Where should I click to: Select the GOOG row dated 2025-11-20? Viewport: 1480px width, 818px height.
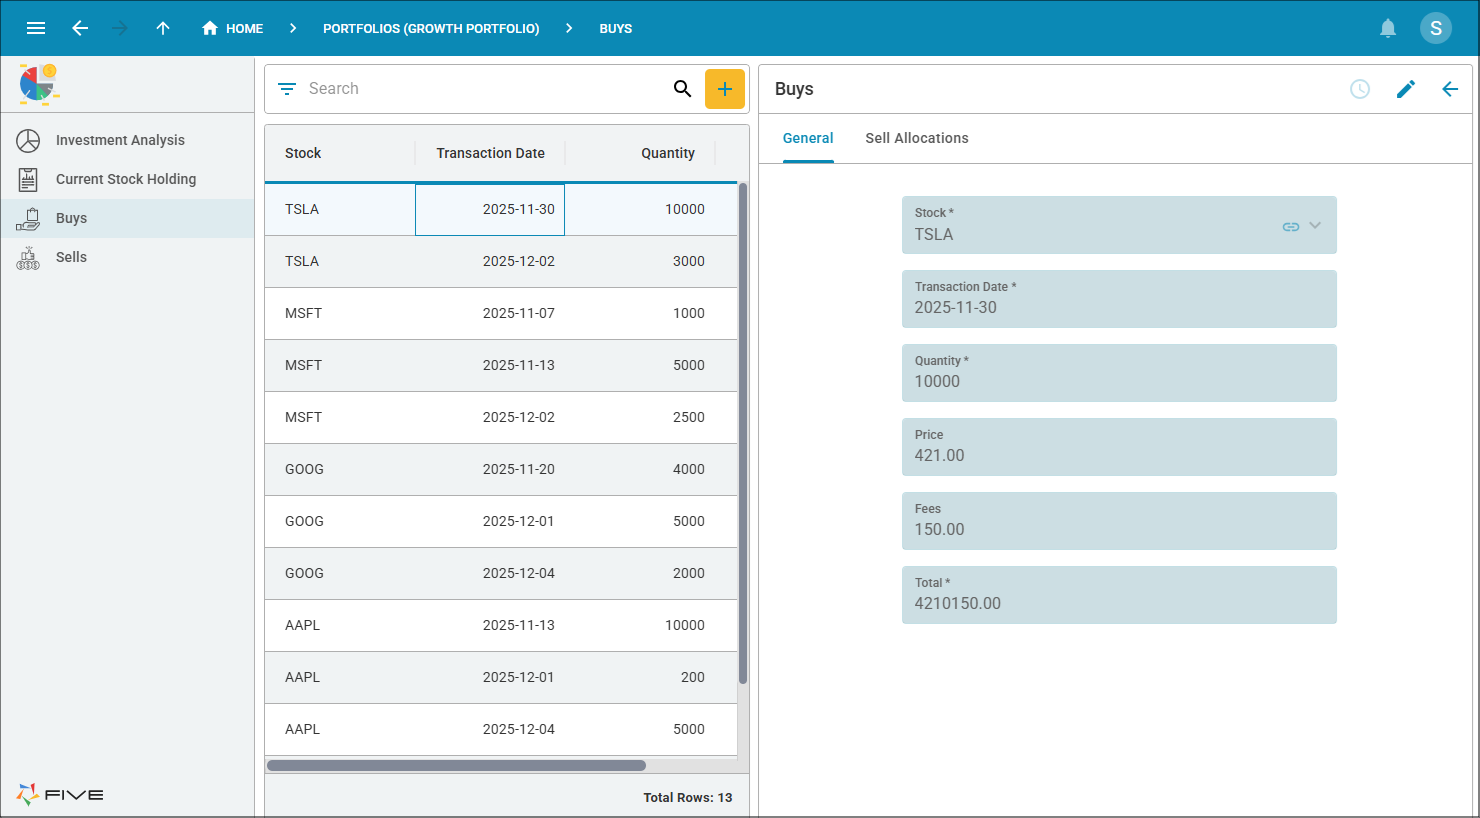point(501,469)
